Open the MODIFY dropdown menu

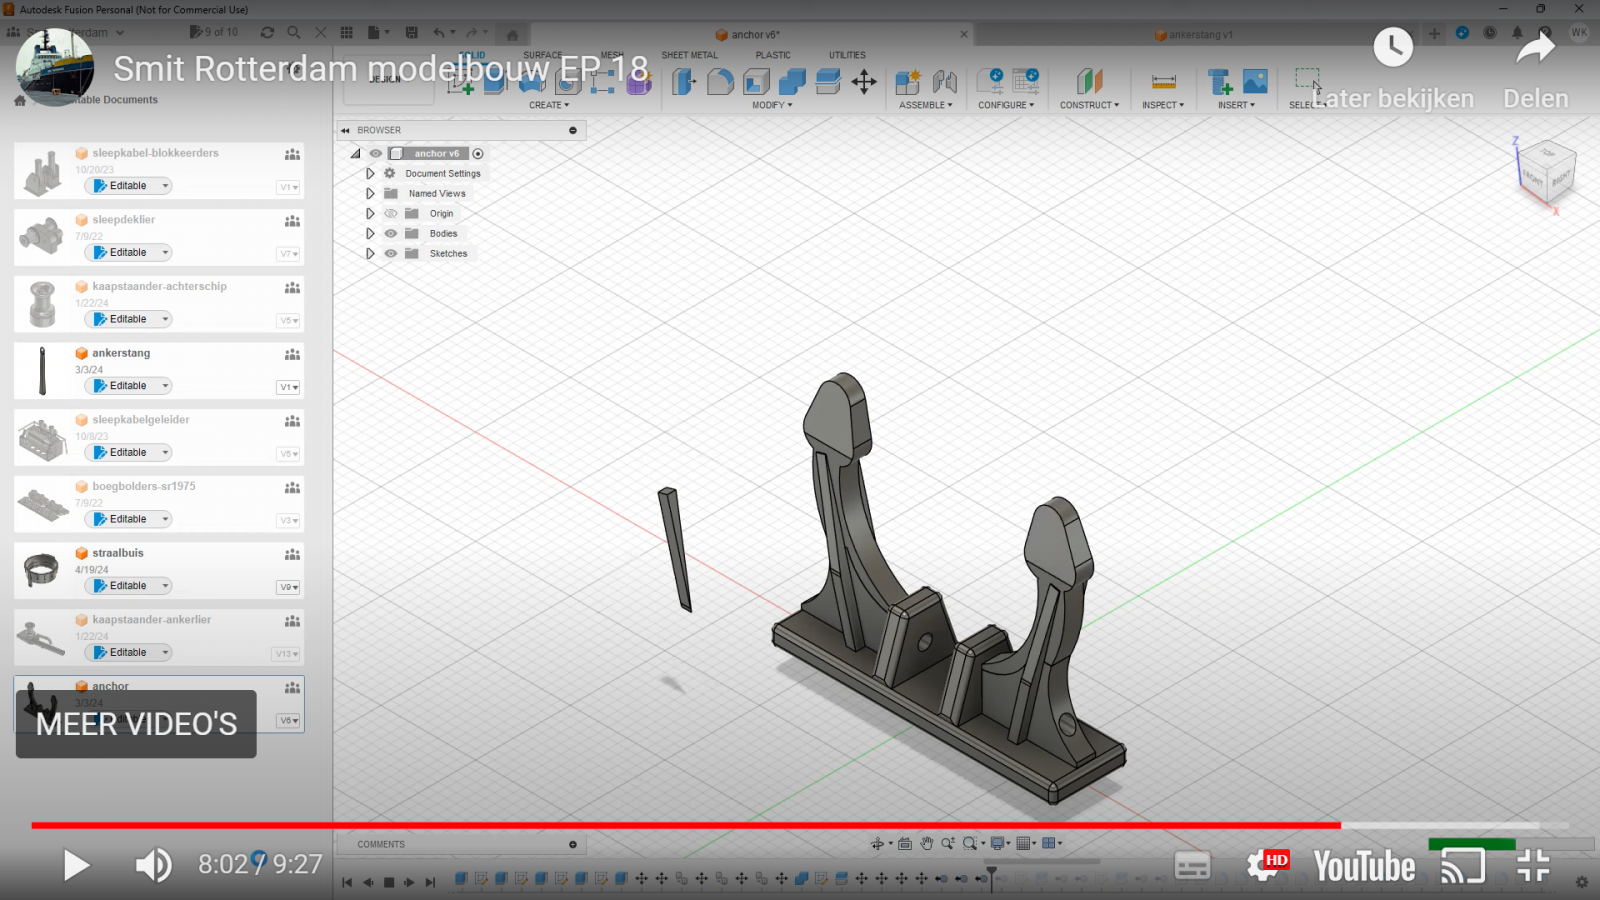coord(772,105)
